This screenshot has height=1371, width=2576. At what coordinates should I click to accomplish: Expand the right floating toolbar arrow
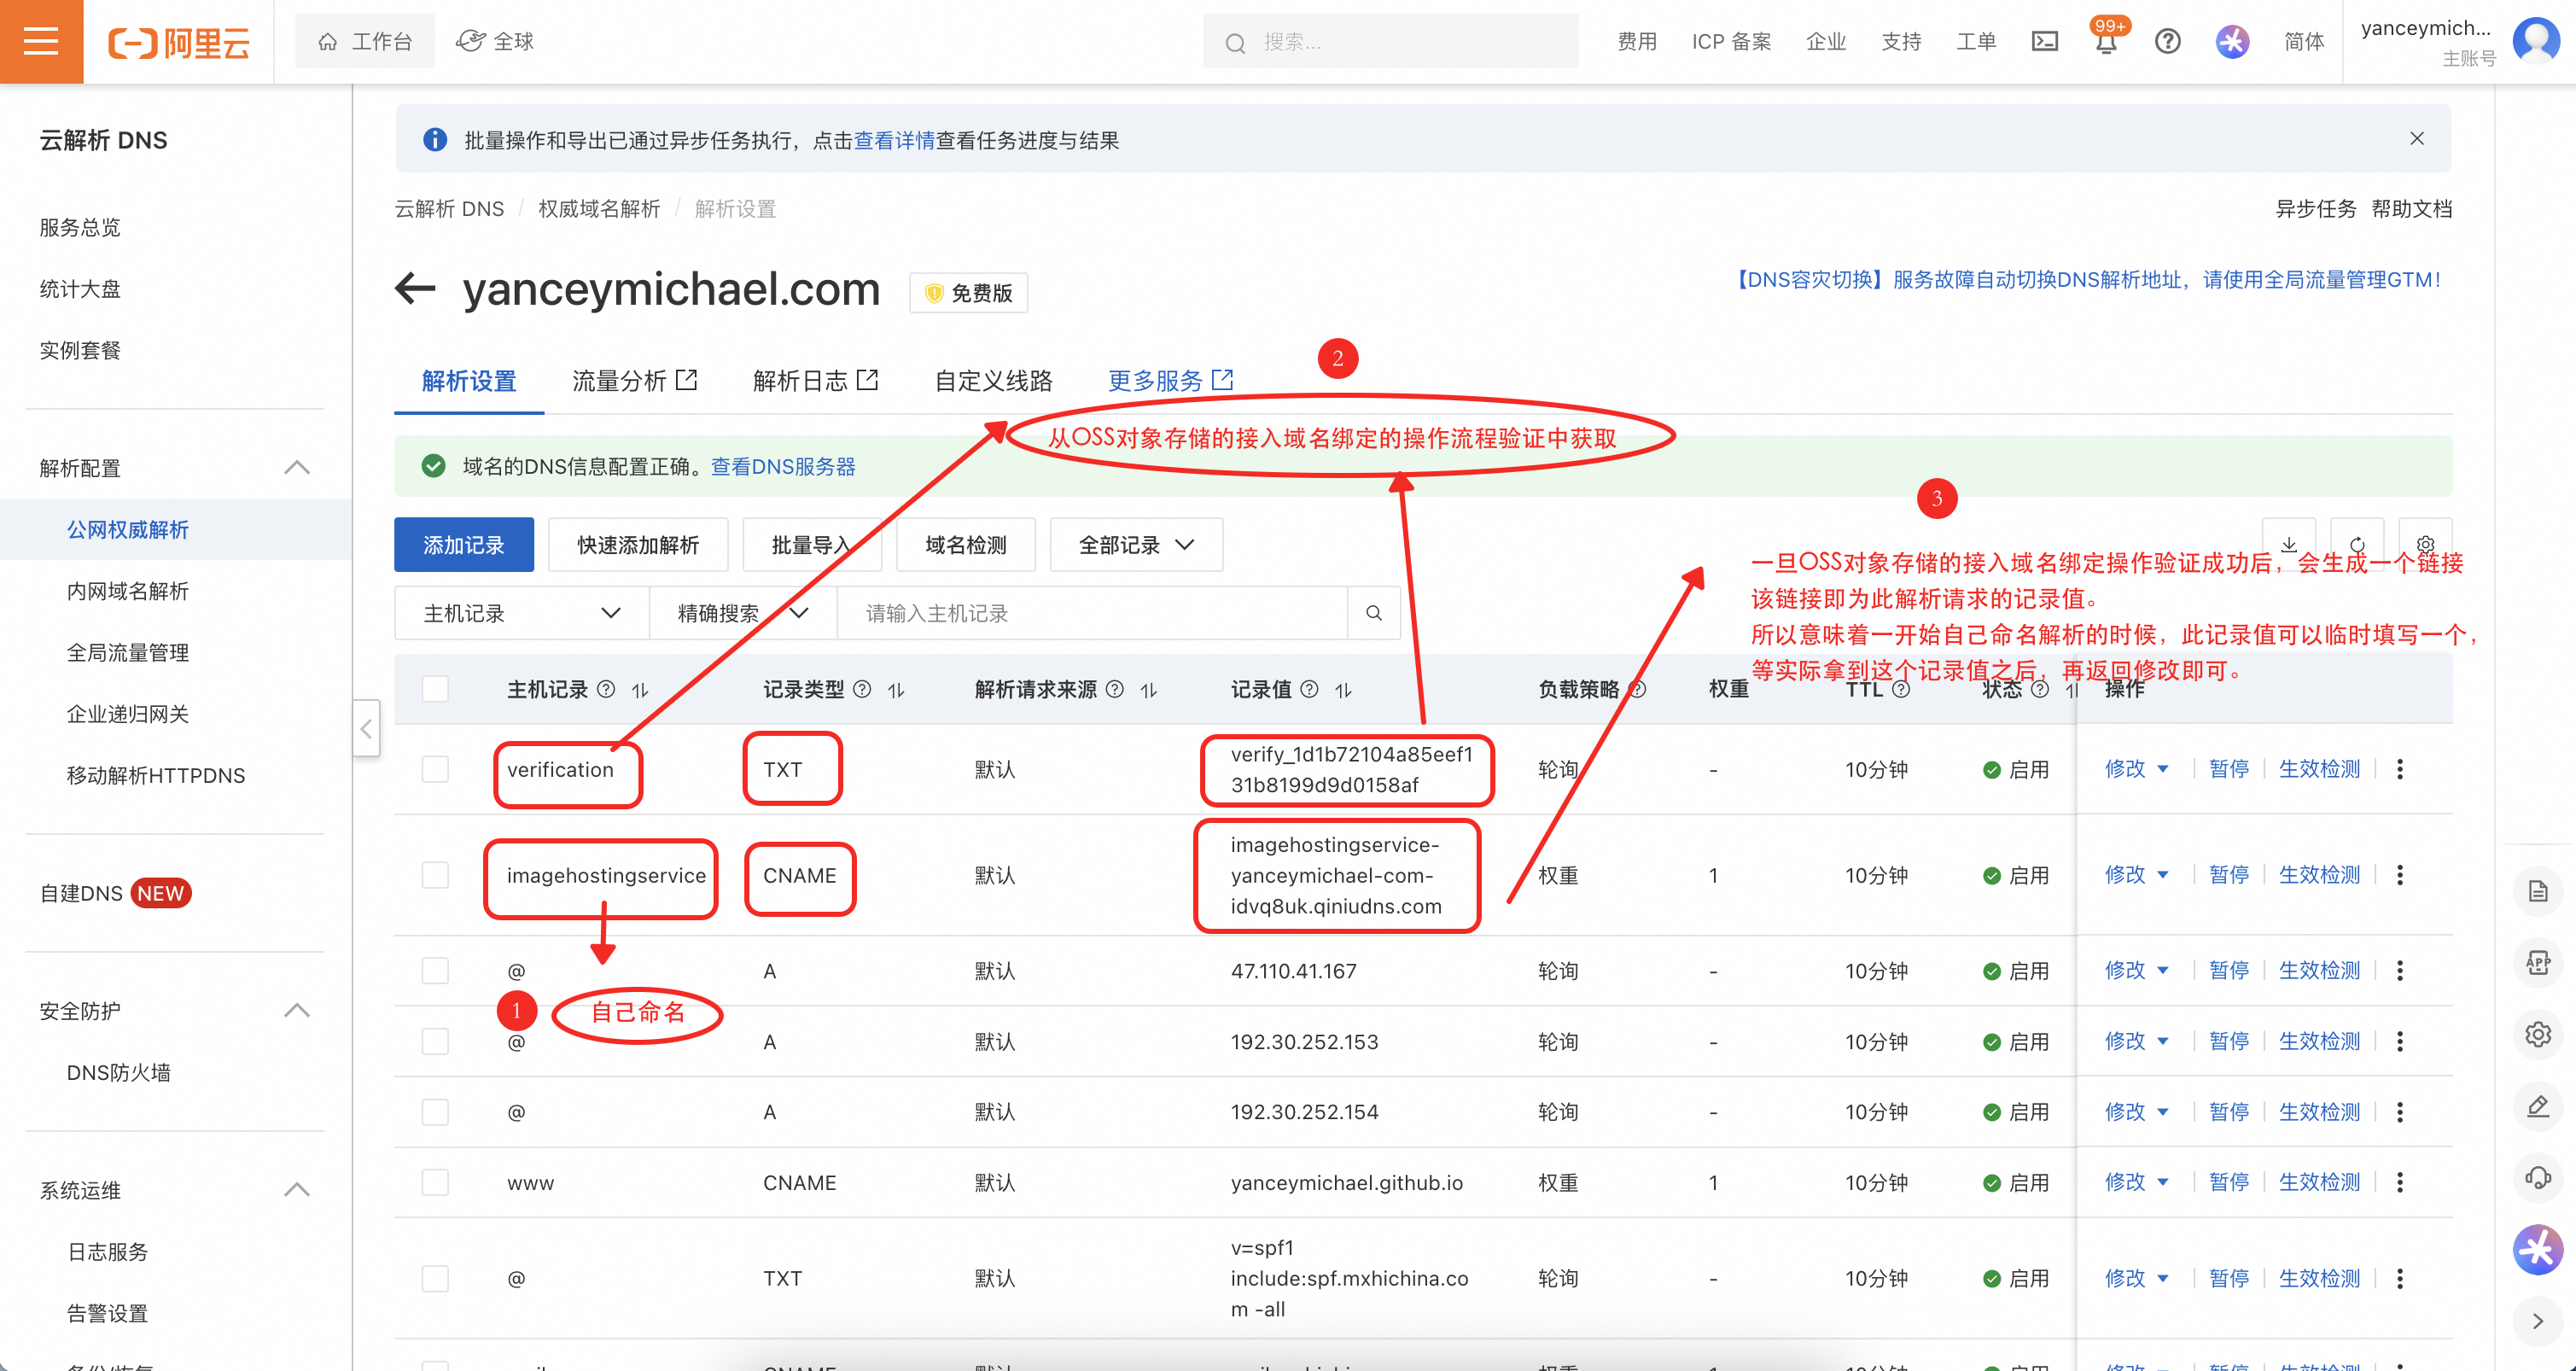pyautogui.click(x=2538, y=1320)
